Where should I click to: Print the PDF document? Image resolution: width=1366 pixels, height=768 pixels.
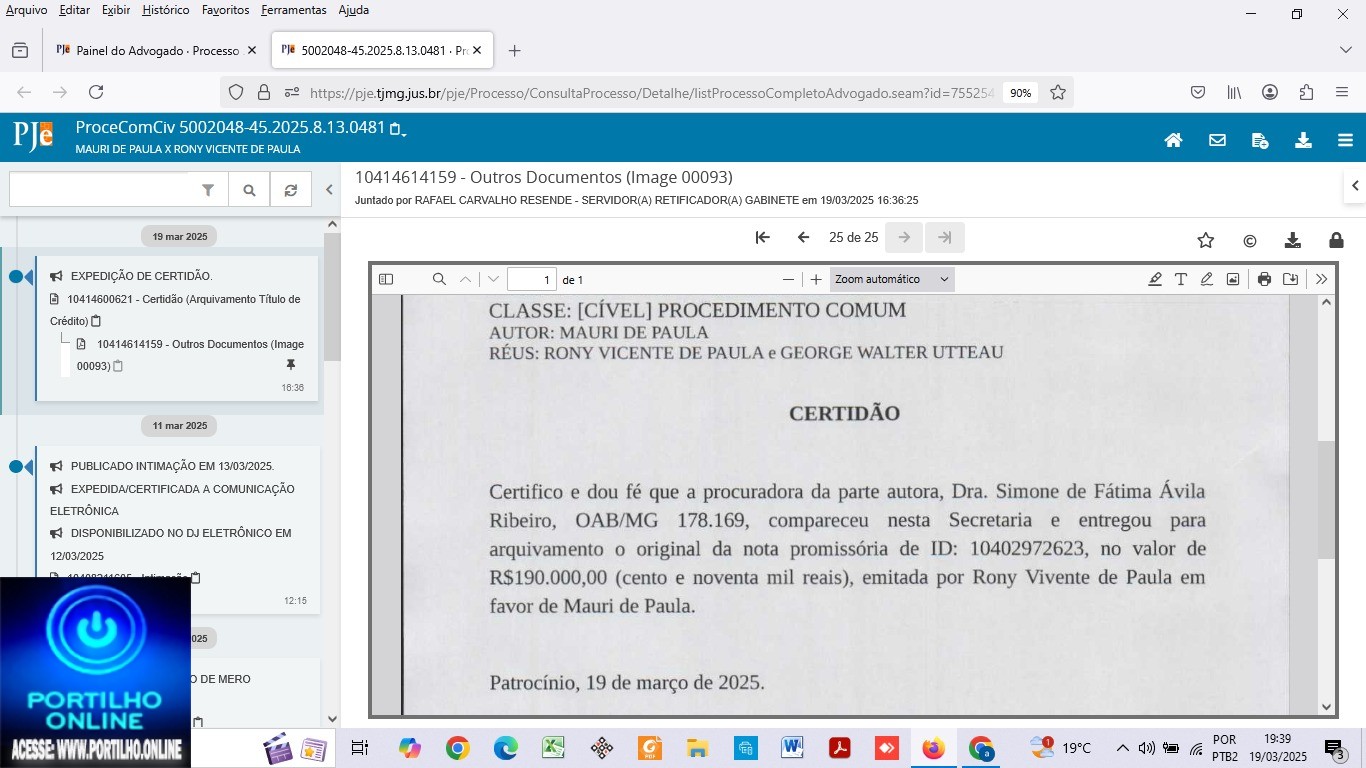1264,280
